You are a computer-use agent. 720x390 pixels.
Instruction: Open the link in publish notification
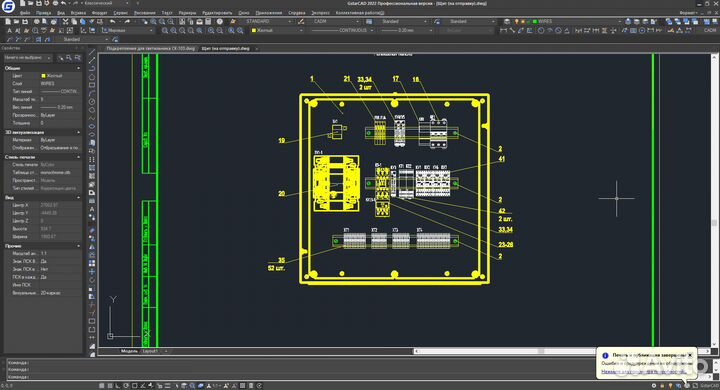[x=643, y=372]
